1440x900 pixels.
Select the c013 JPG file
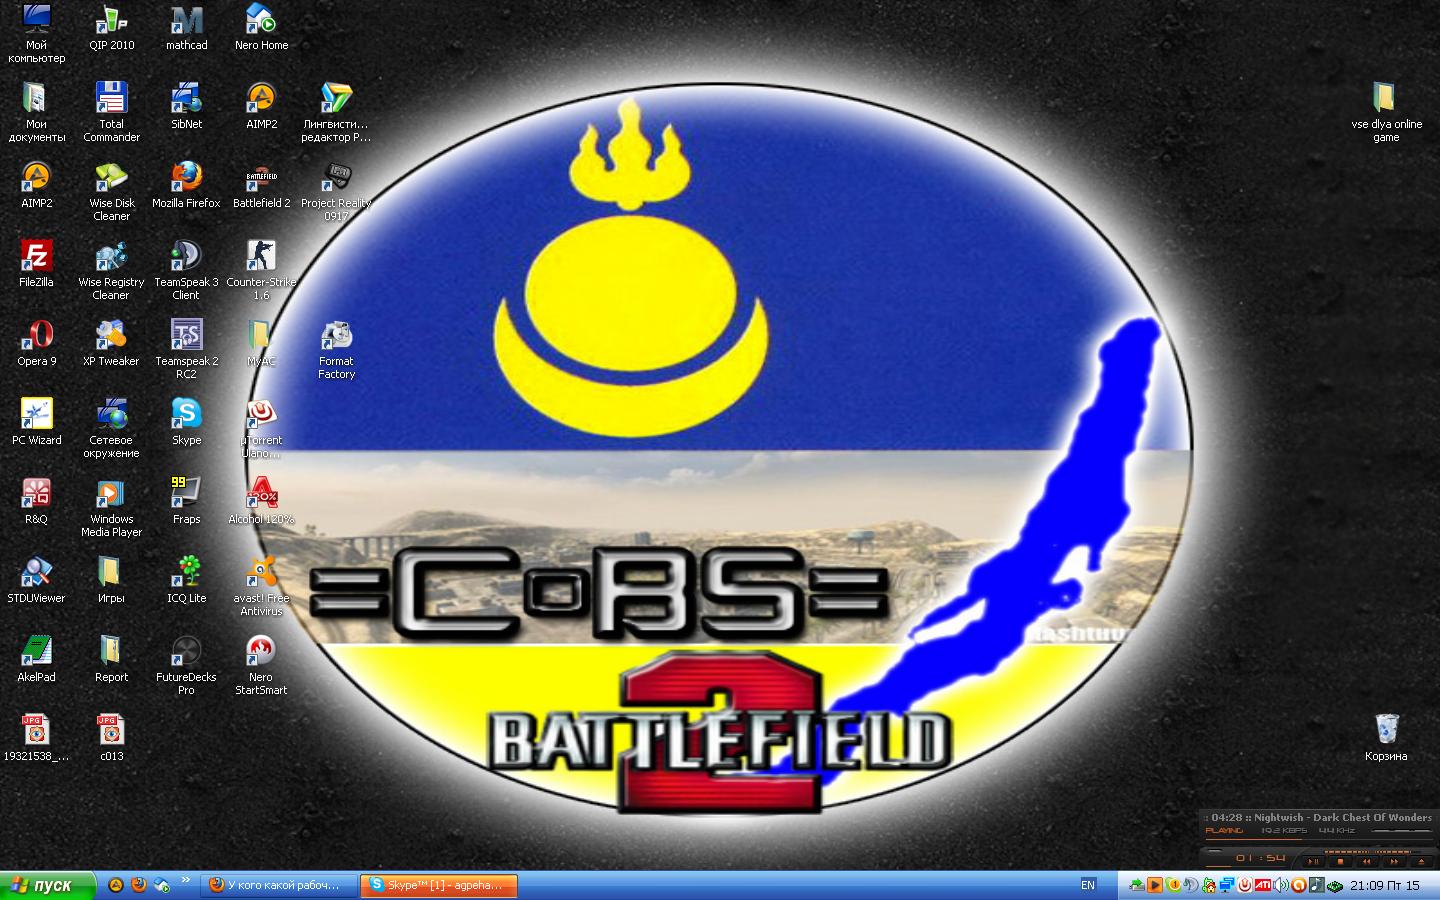coord(111,738)
